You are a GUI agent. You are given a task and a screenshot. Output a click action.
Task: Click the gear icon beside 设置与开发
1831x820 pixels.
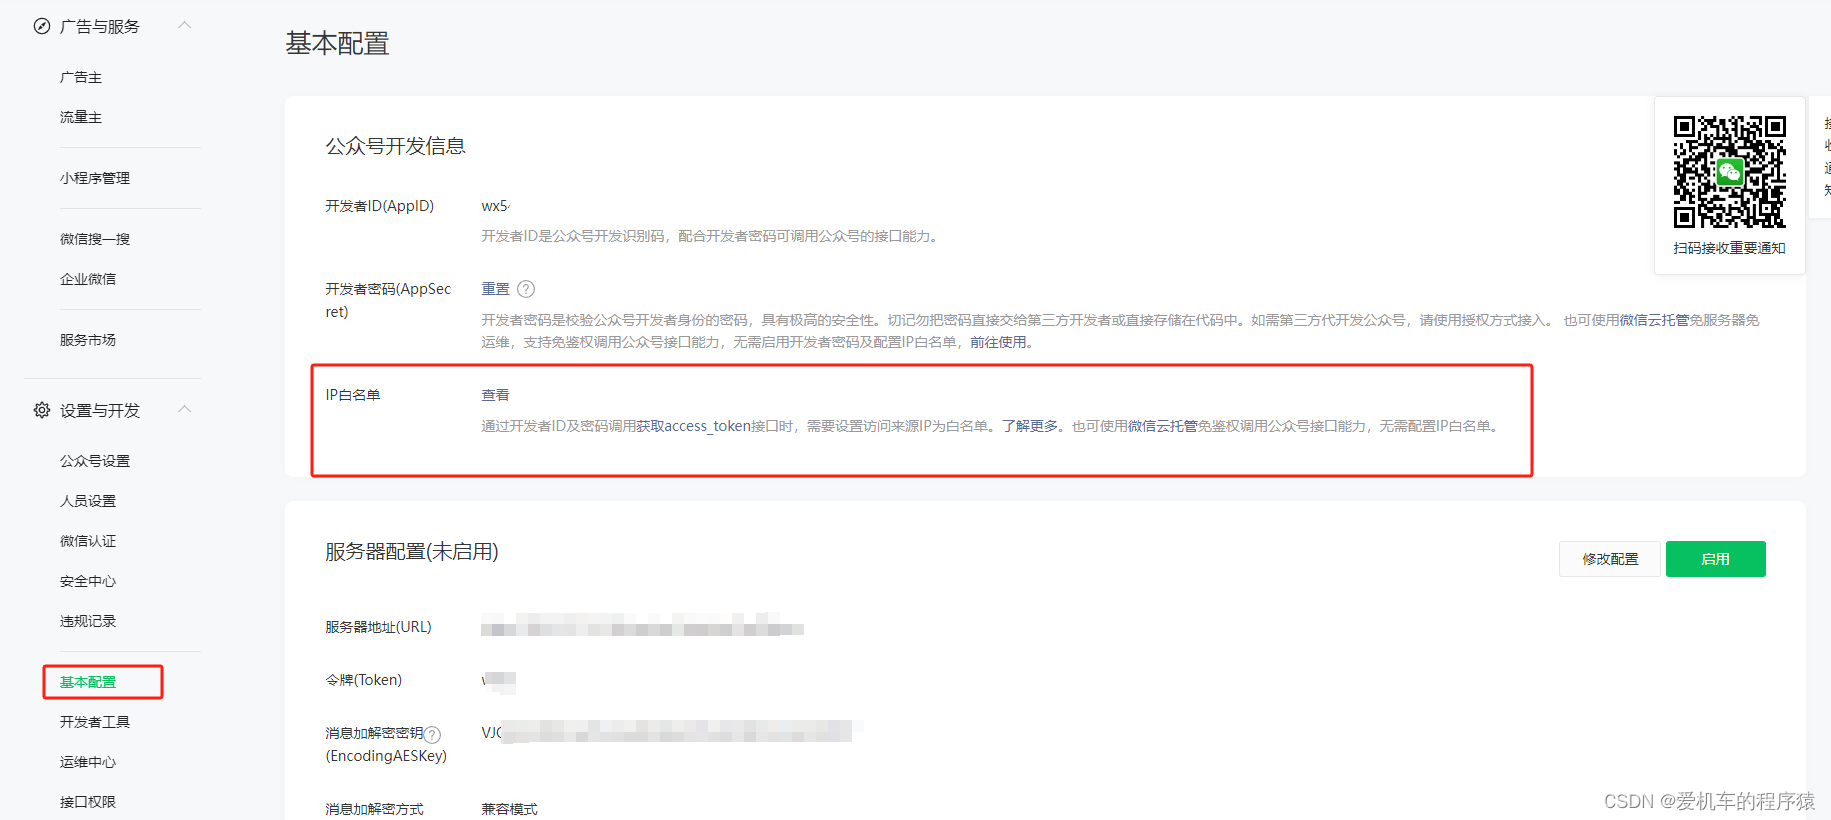(x=42, y=410)
